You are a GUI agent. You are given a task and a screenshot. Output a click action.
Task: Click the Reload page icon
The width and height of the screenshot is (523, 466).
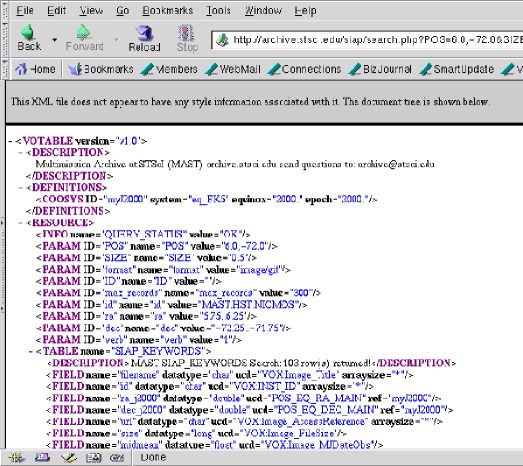tap(144, 33)
